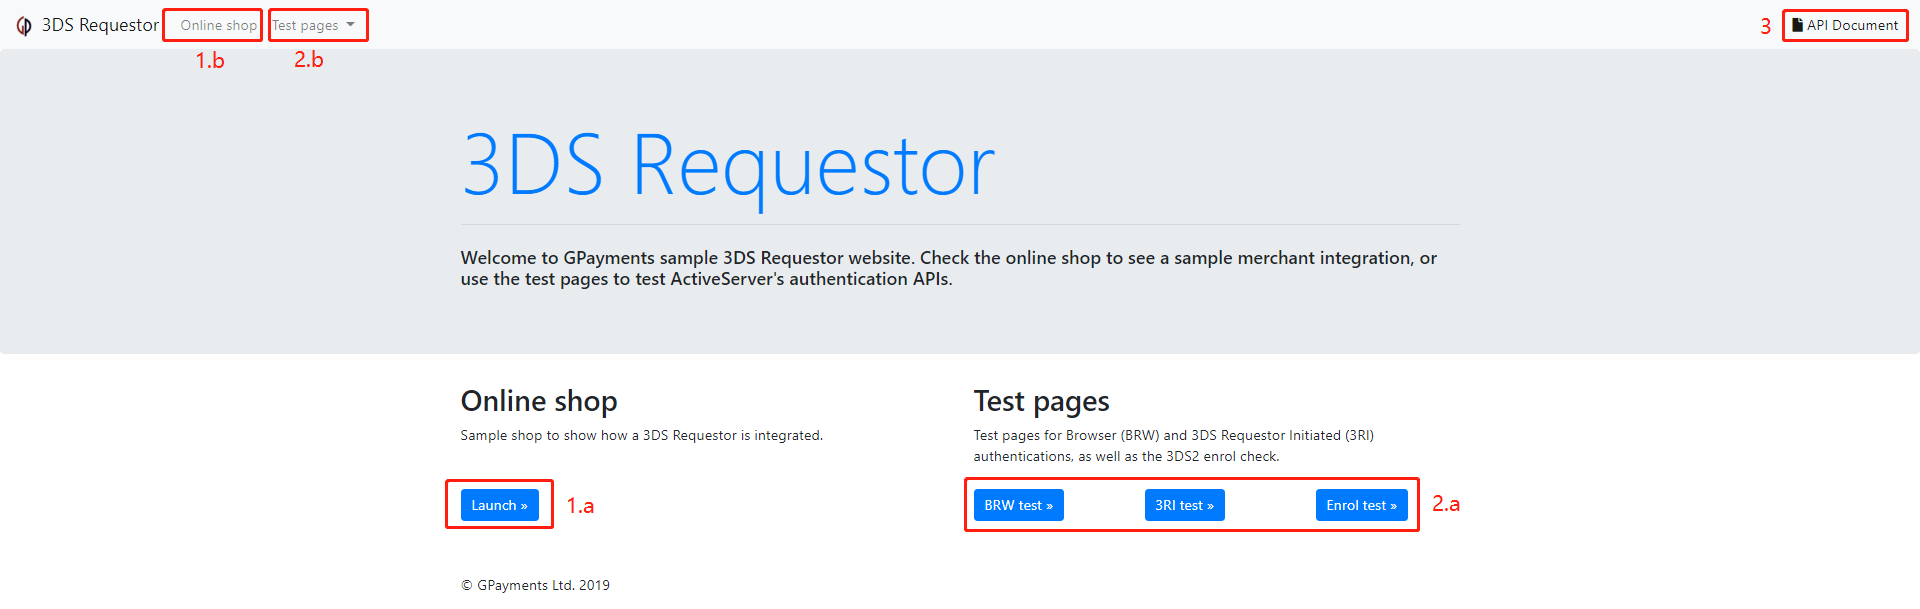
Task: Click the red 3 annotation near API Document
Action: [x=1765, y=27]
